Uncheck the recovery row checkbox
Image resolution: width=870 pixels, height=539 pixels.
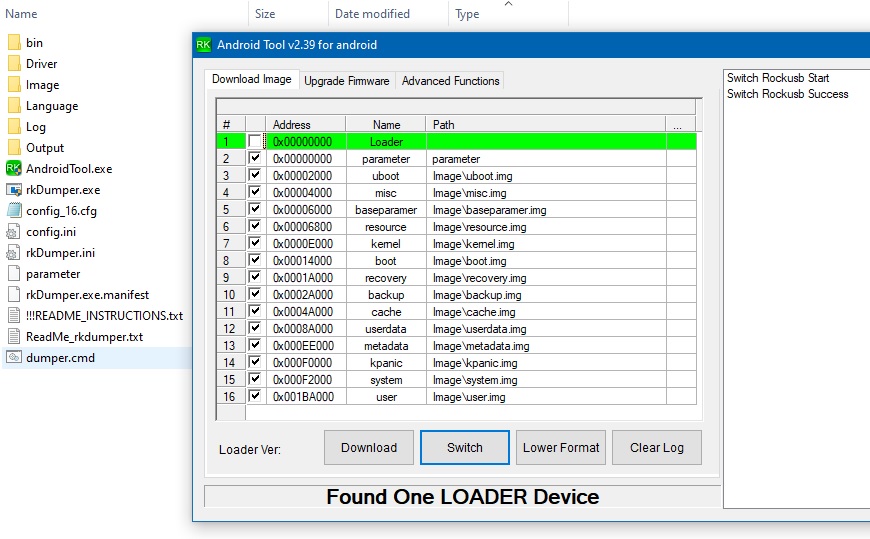pos(254,278)
